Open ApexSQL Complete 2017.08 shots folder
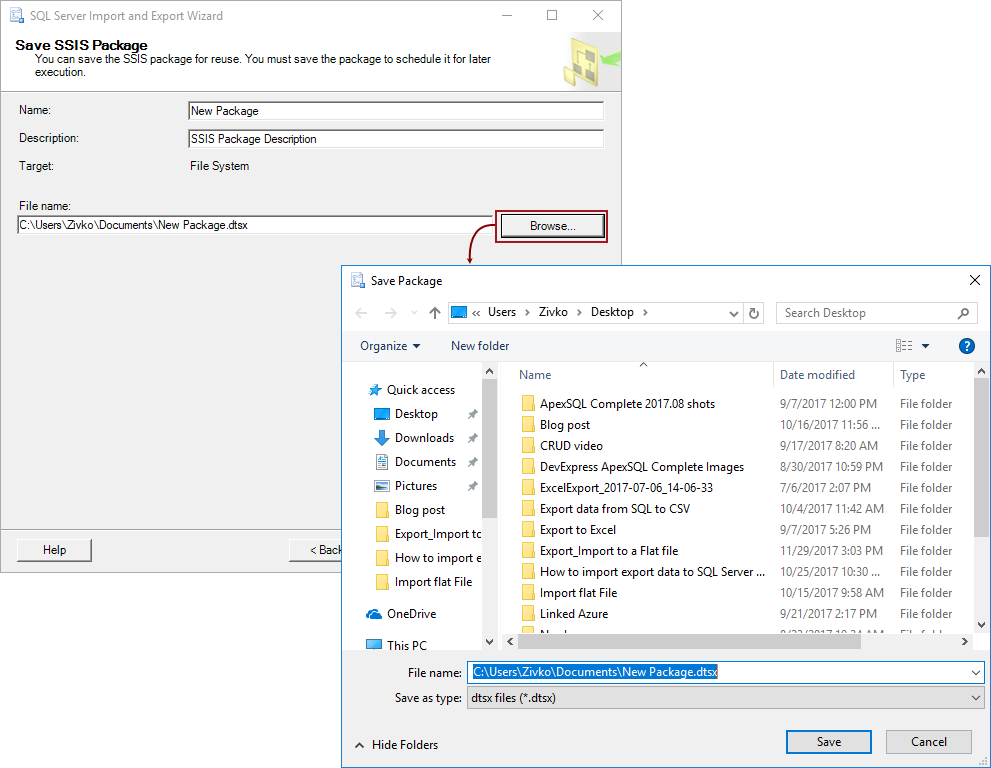Image resolution: width=991 pixels, height=768 pixels. [x=627, y=404]
